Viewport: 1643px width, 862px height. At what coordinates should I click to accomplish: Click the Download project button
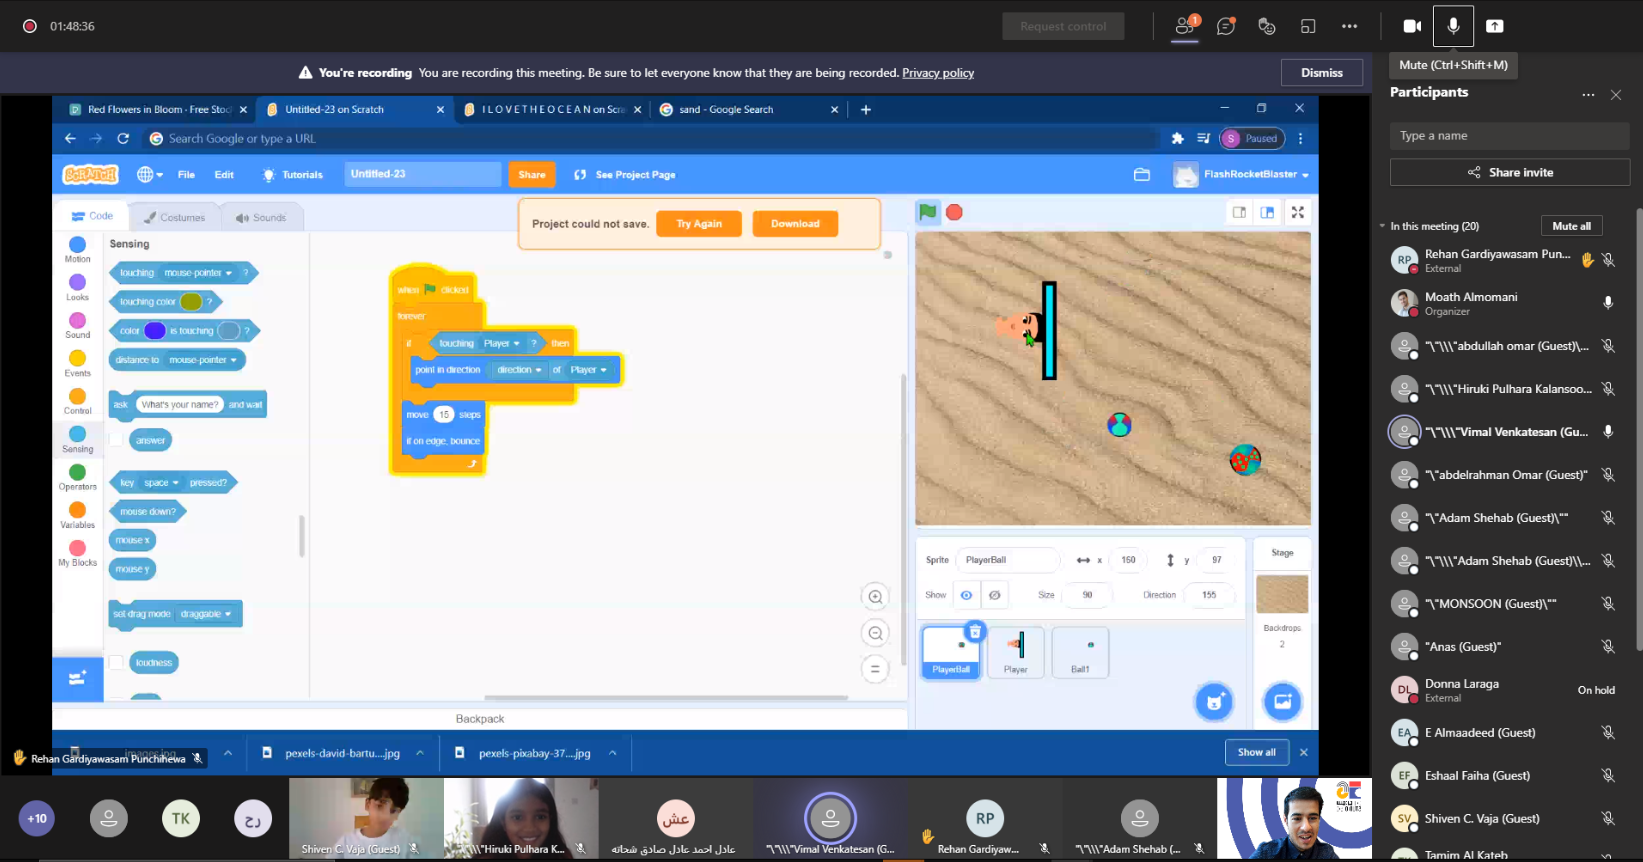click(x=795, y=224)
